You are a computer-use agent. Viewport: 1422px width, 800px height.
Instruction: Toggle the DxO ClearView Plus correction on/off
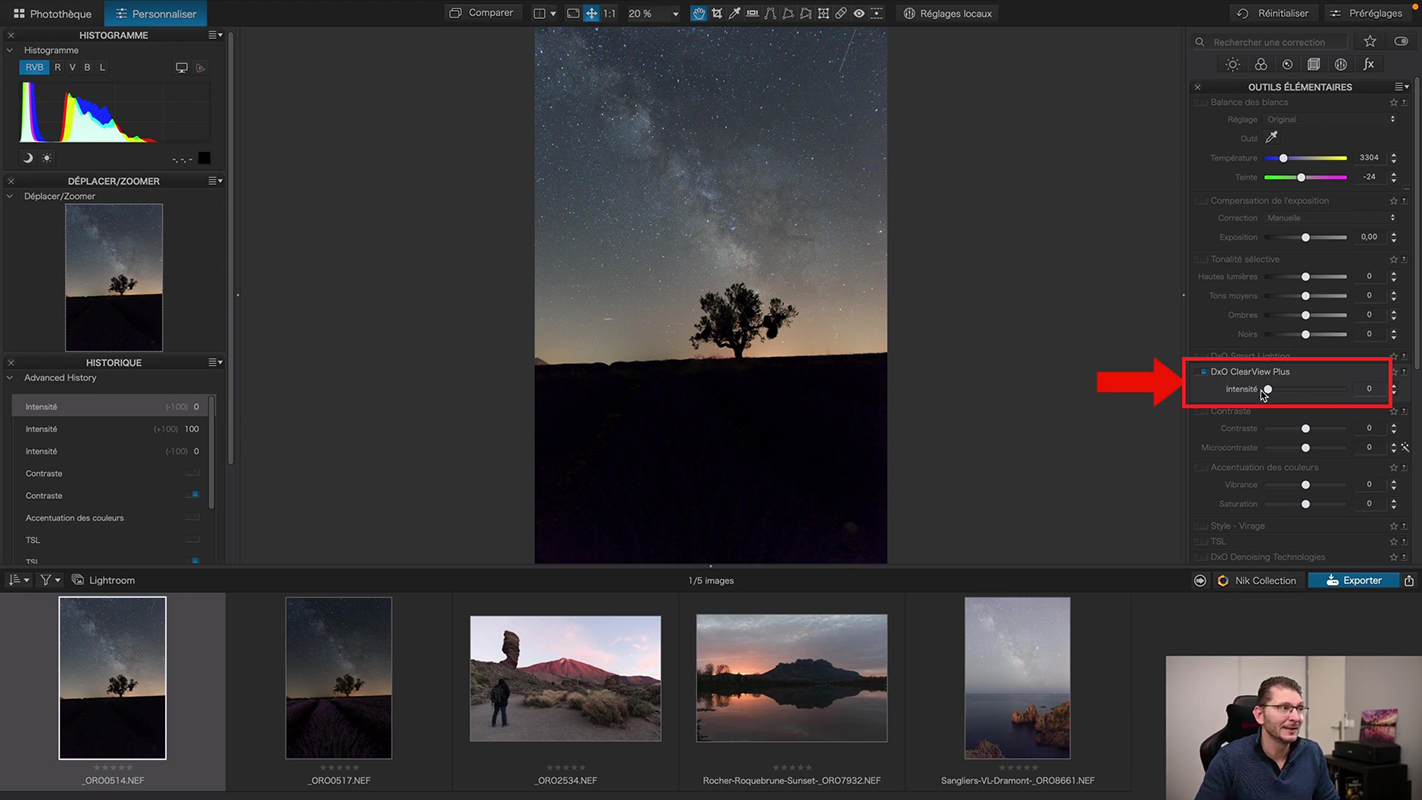1203,372
